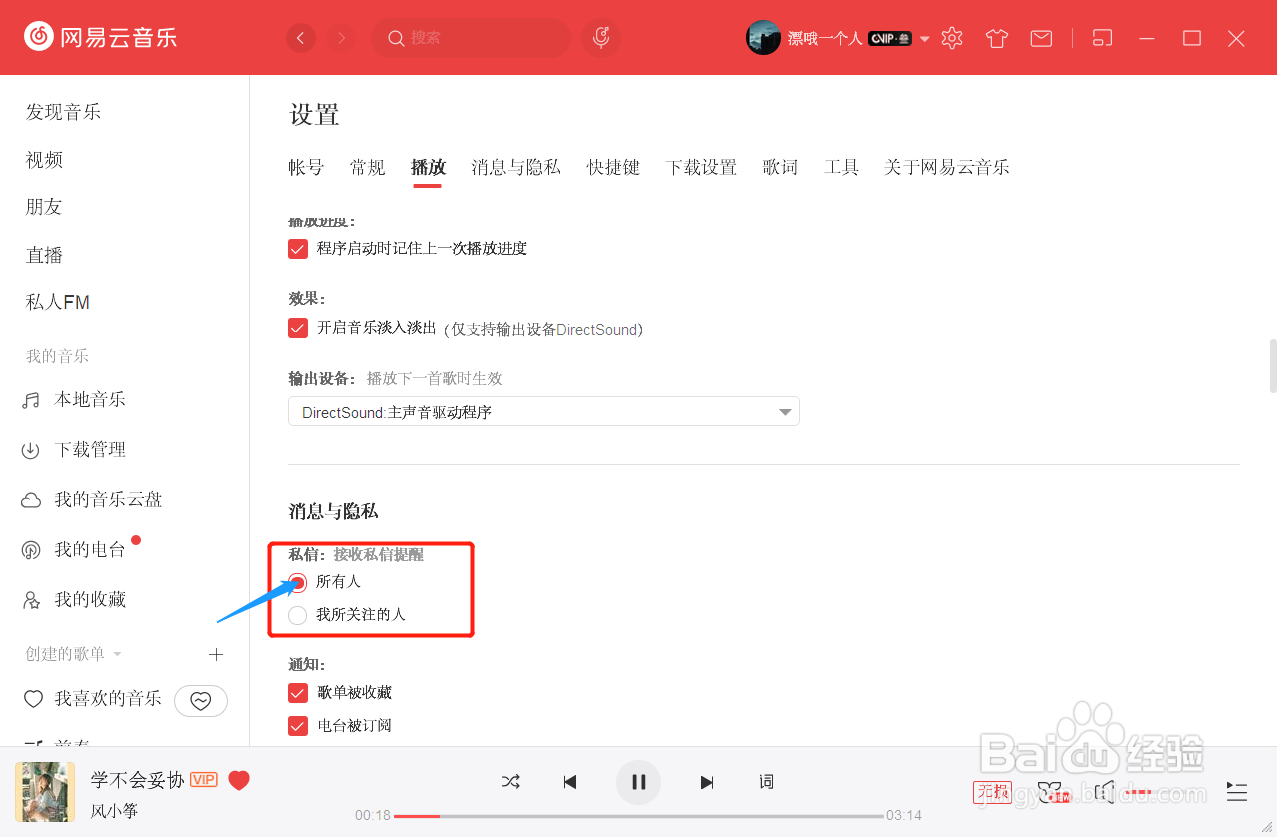
Task: Uncheck the 电台被订阅 notification
Action: point(298,725)
